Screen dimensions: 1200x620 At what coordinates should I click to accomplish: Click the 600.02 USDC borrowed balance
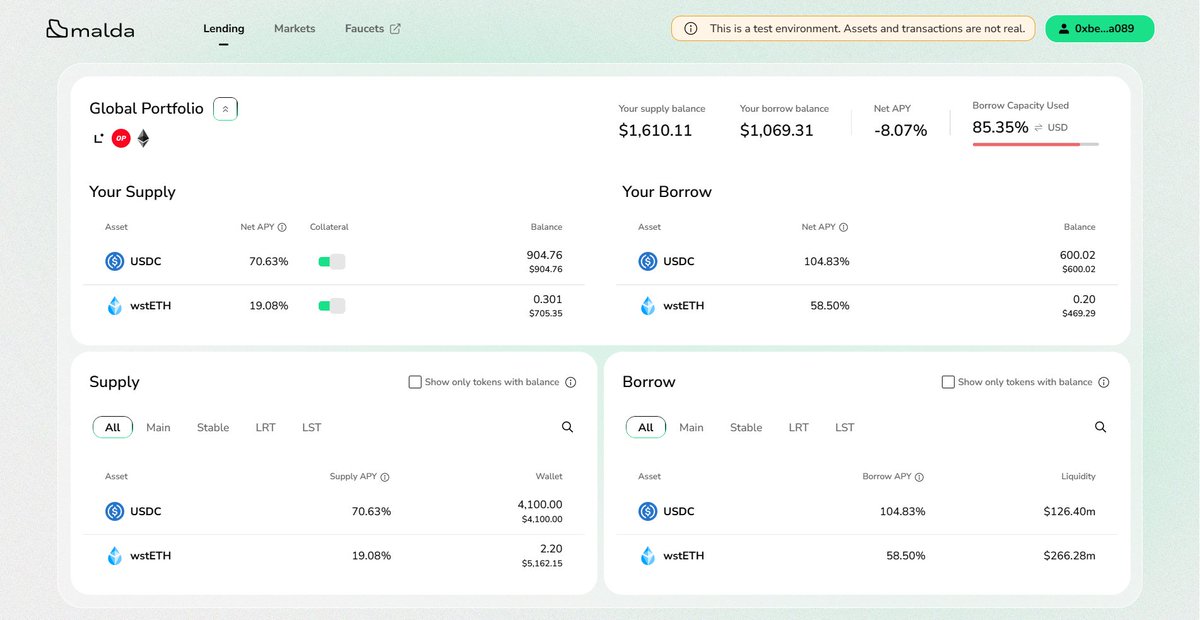click(1078, 255)
